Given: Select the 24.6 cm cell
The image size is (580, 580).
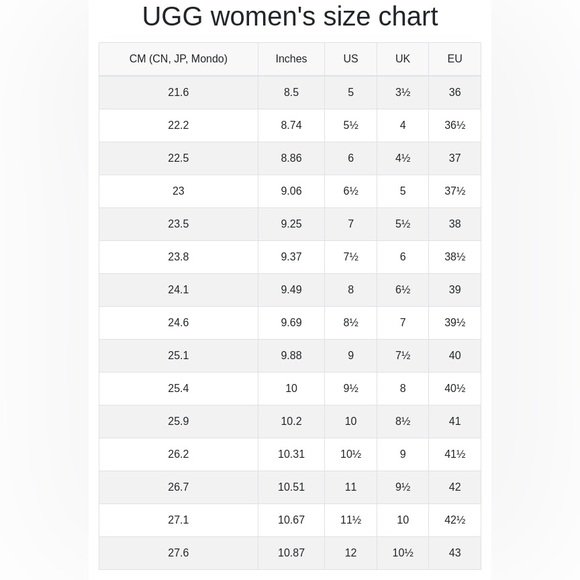Looking at the screenshot, I should pos(178,323).
